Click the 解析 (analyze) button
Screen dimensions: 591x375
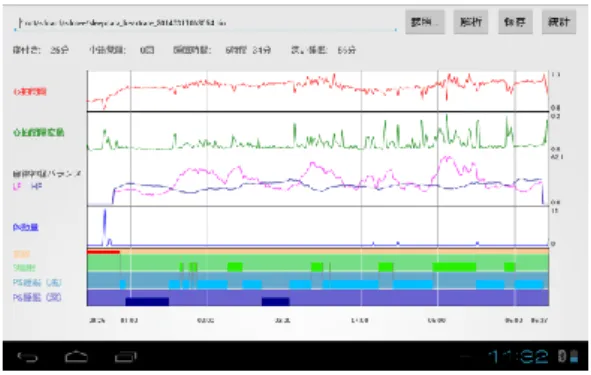tap(471, 22)
